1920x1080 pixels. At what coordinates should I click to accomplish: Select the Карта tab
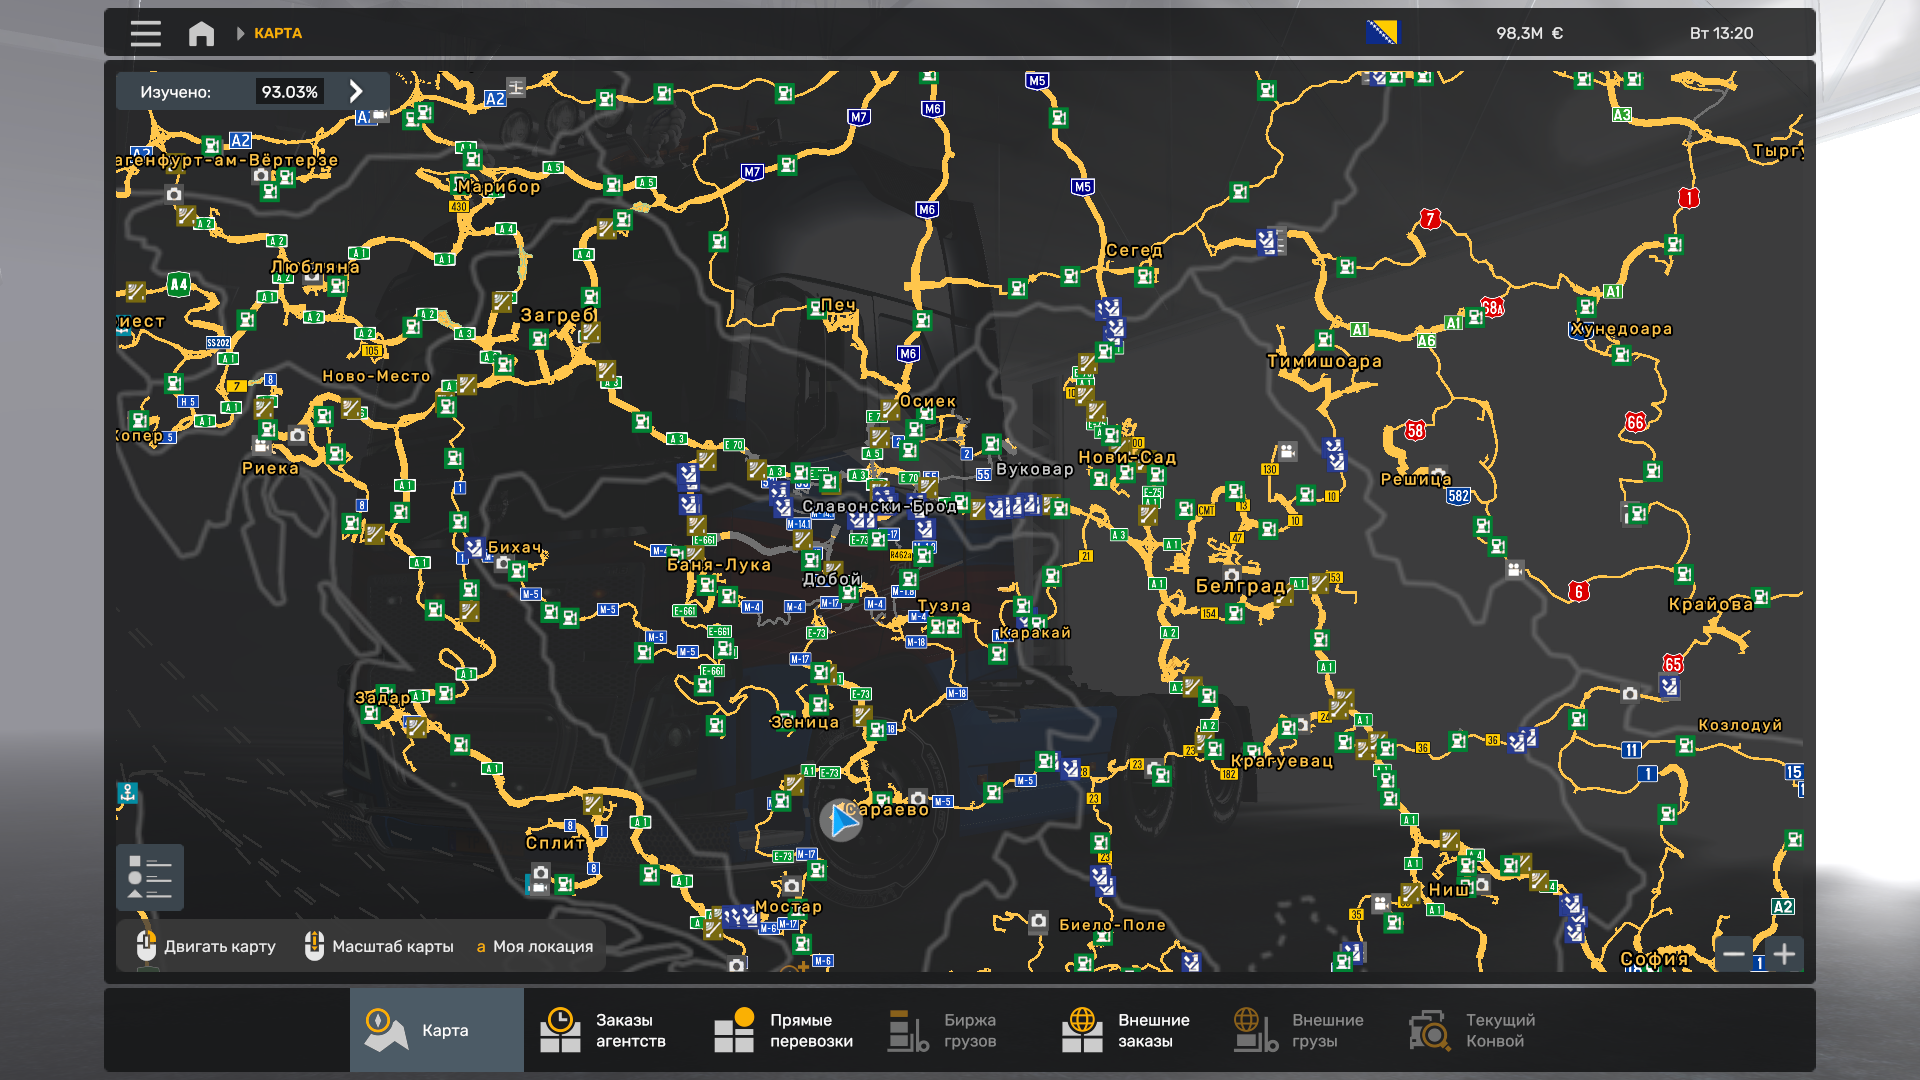click(x=436, y=1030)
